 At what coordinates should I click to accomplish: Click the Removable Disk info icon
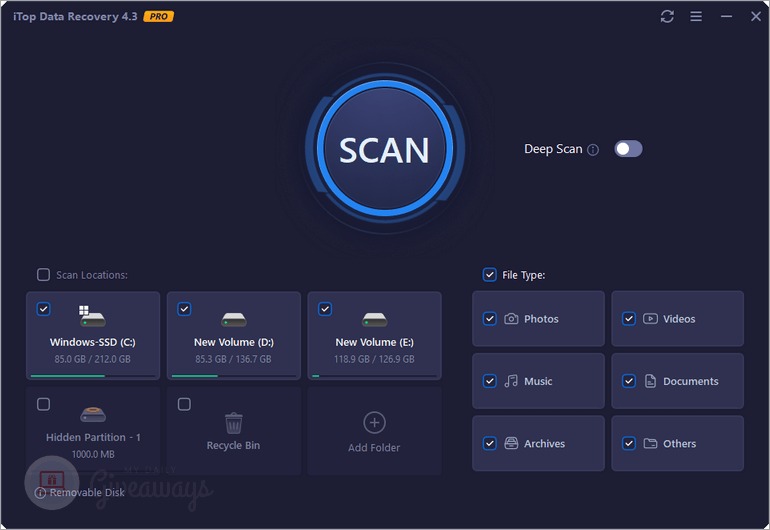pyautogui.click(x=41, y=493)
